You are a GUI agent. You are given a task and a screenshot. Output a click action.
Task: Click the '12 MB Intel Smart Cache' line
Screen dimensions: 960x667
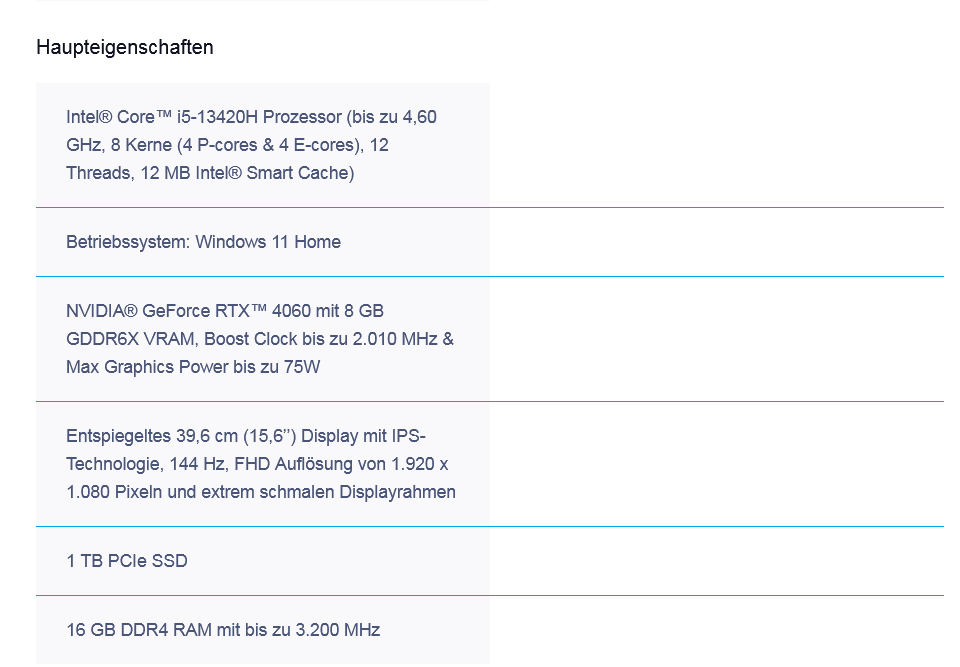pyautogui.click(x=246, y=173)
